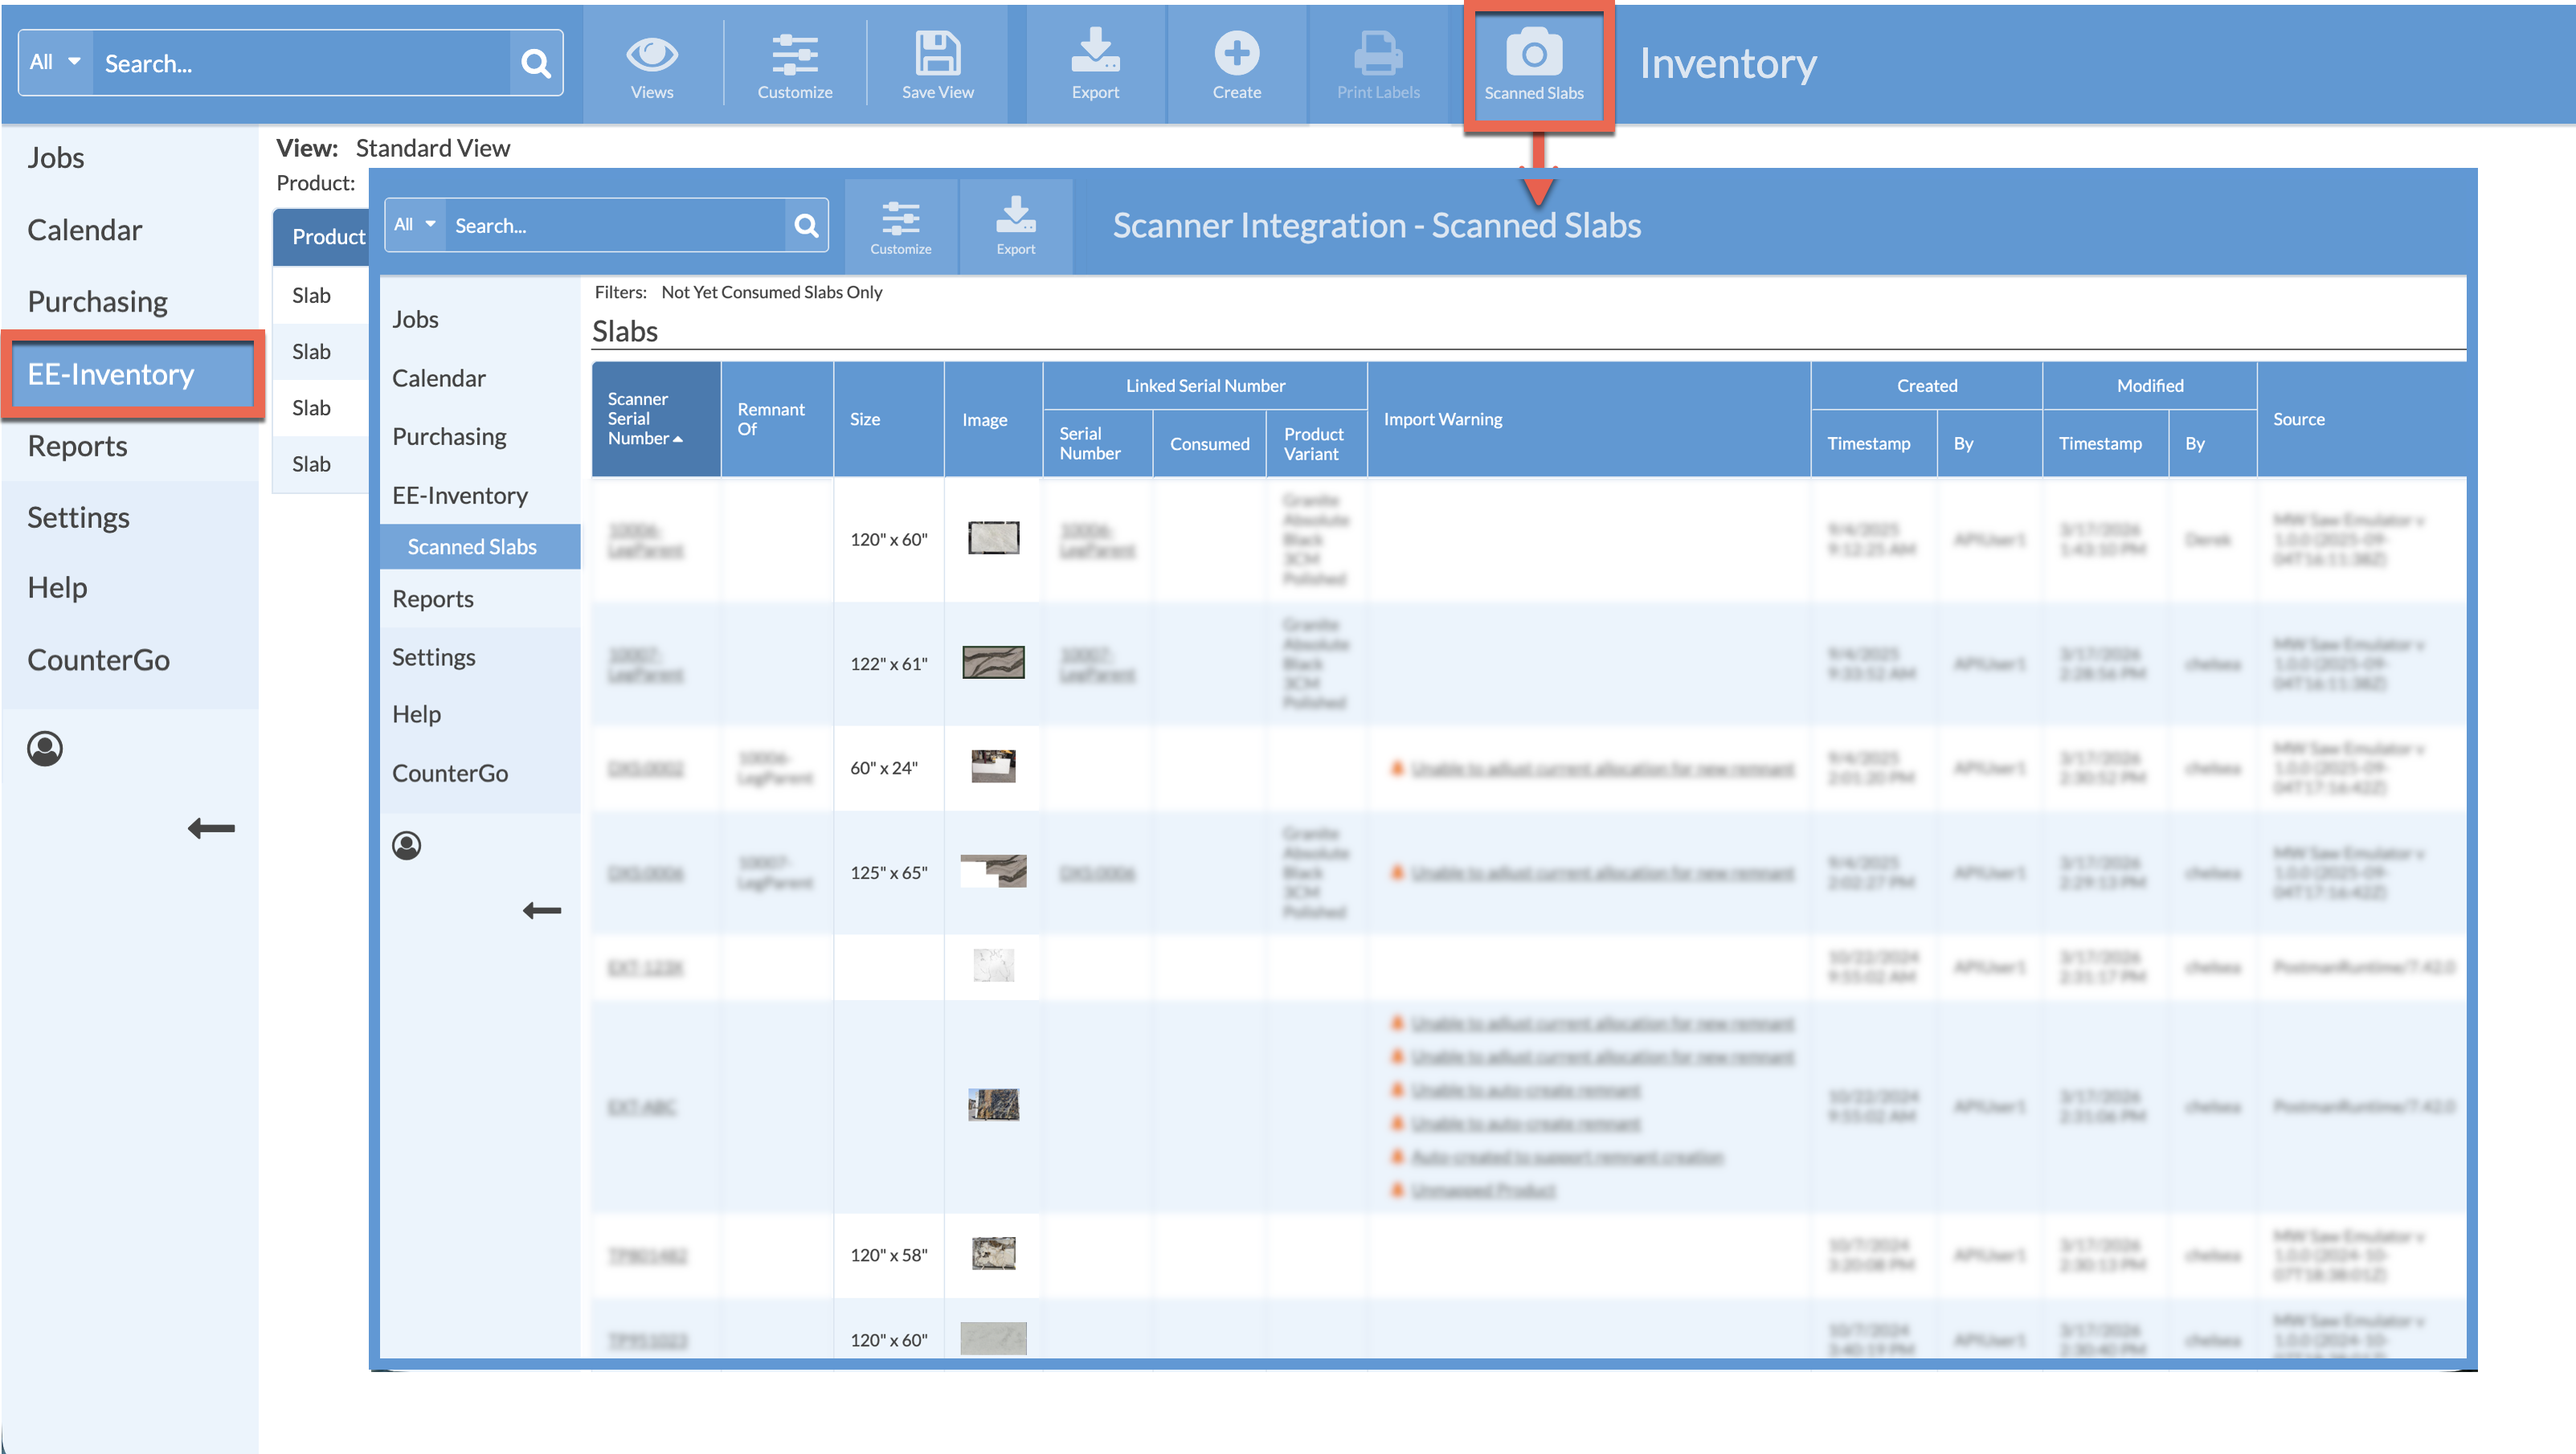The height and width of the screenshot is (1454, 2576).
Task: Click the Product tab header
Action: 327,237
